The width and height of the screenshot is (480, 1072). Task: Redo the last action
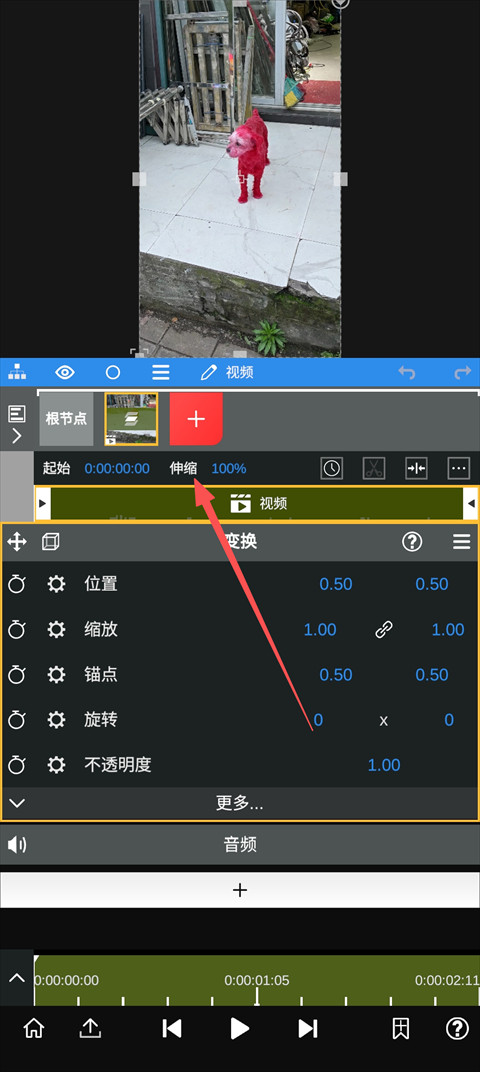[x=463, y=373]
